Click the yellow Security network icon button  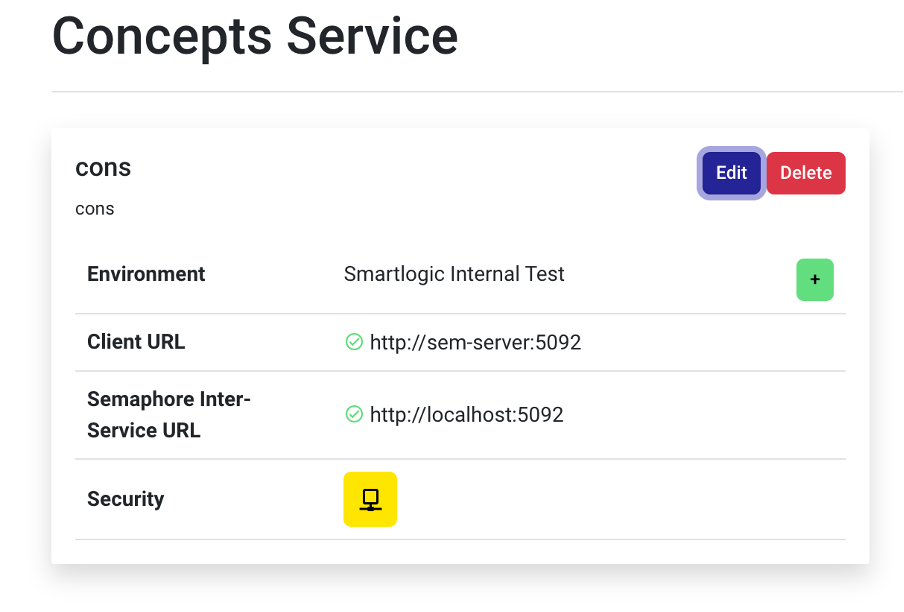pos(370,499)
